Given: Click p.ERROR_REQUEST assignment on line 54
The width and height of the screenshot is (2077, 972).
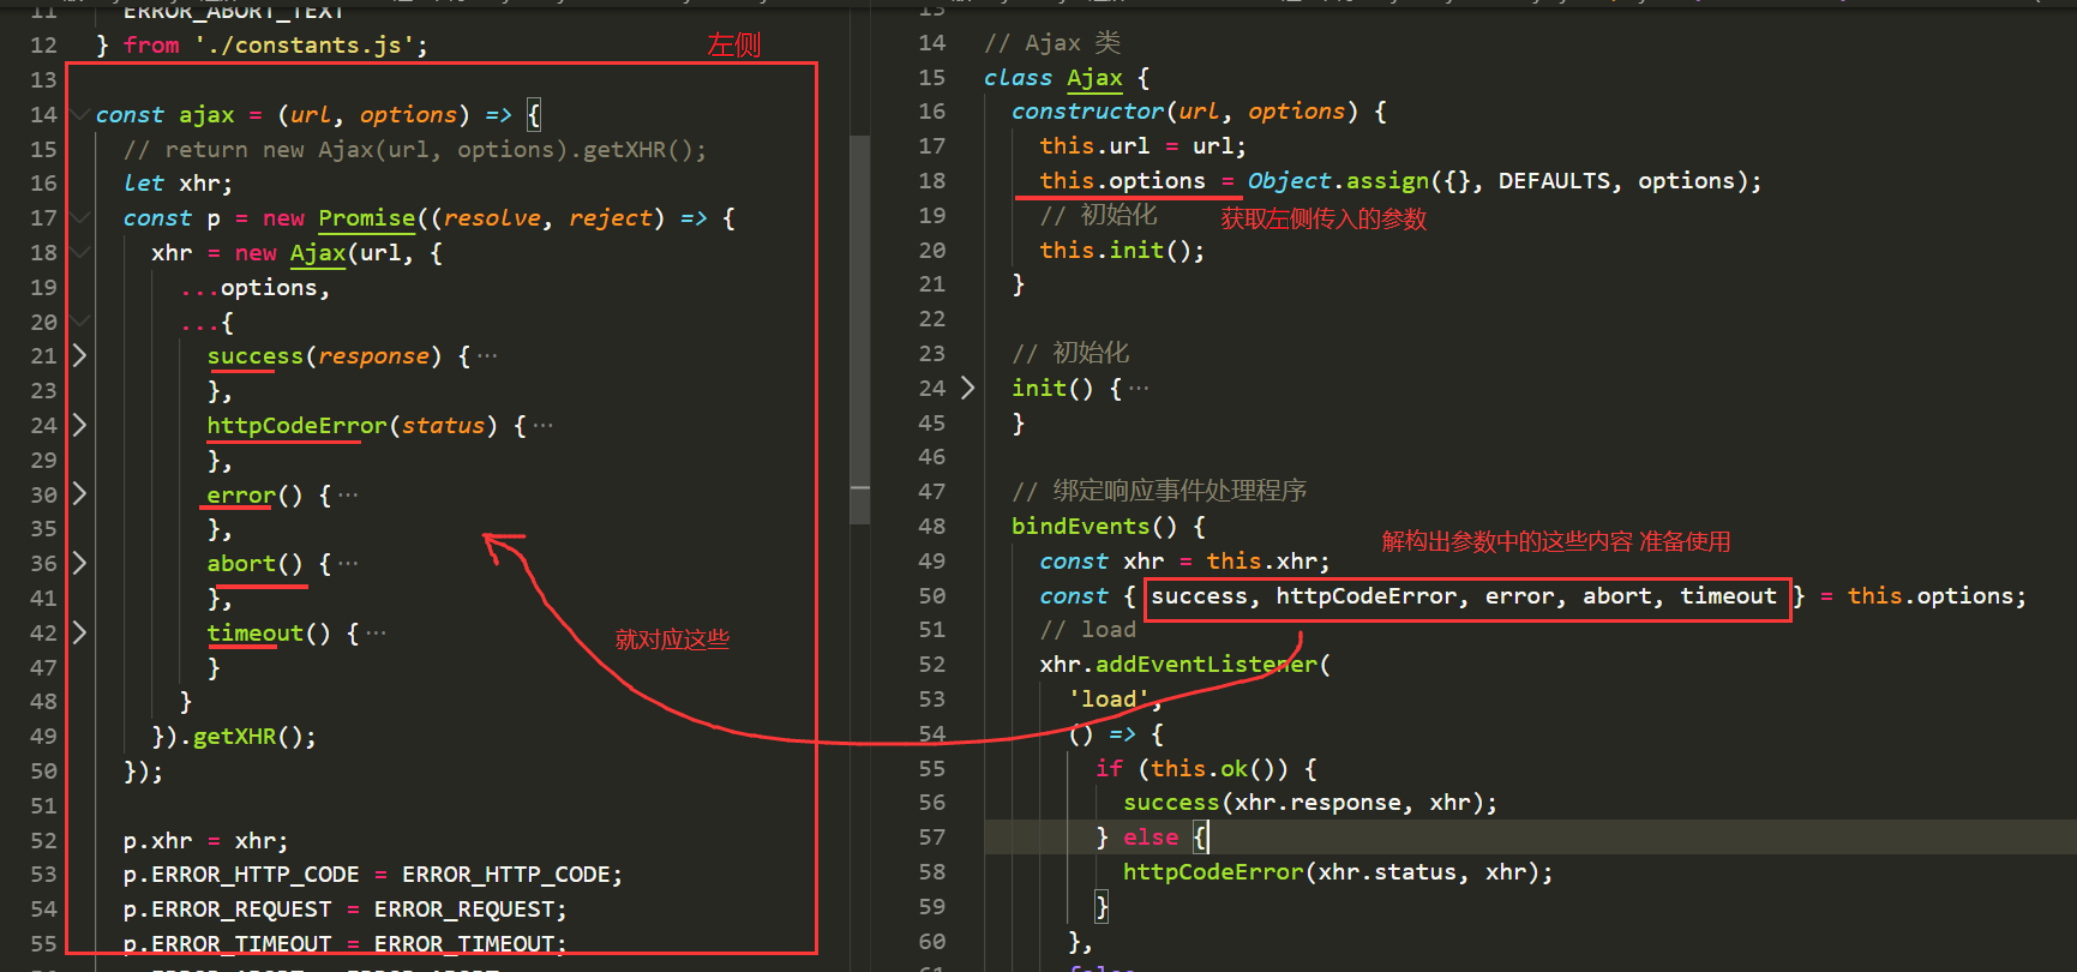Looking at the screenshot, I should (x=345, y=910).
